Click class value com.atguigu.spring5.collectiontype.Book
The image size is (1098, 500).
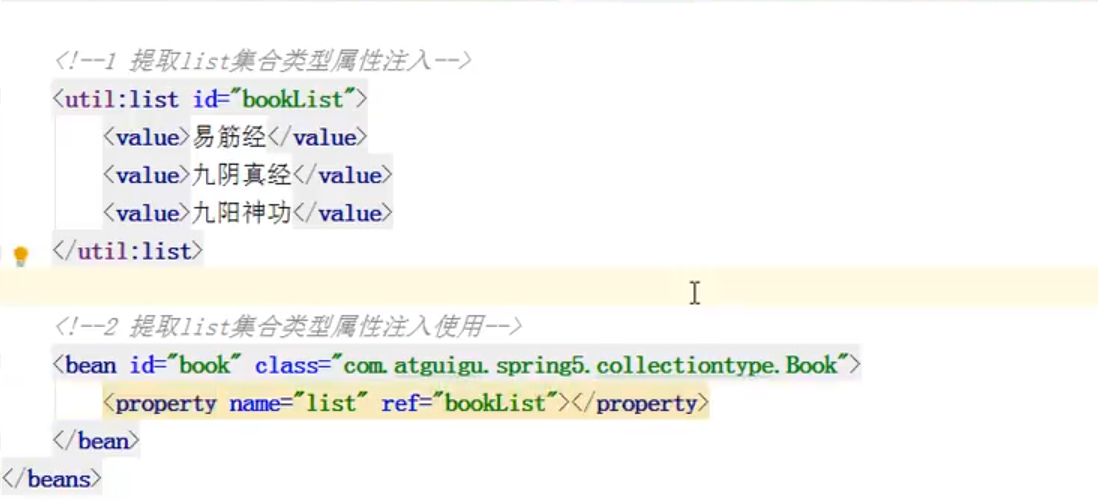(x=590, y=365)
